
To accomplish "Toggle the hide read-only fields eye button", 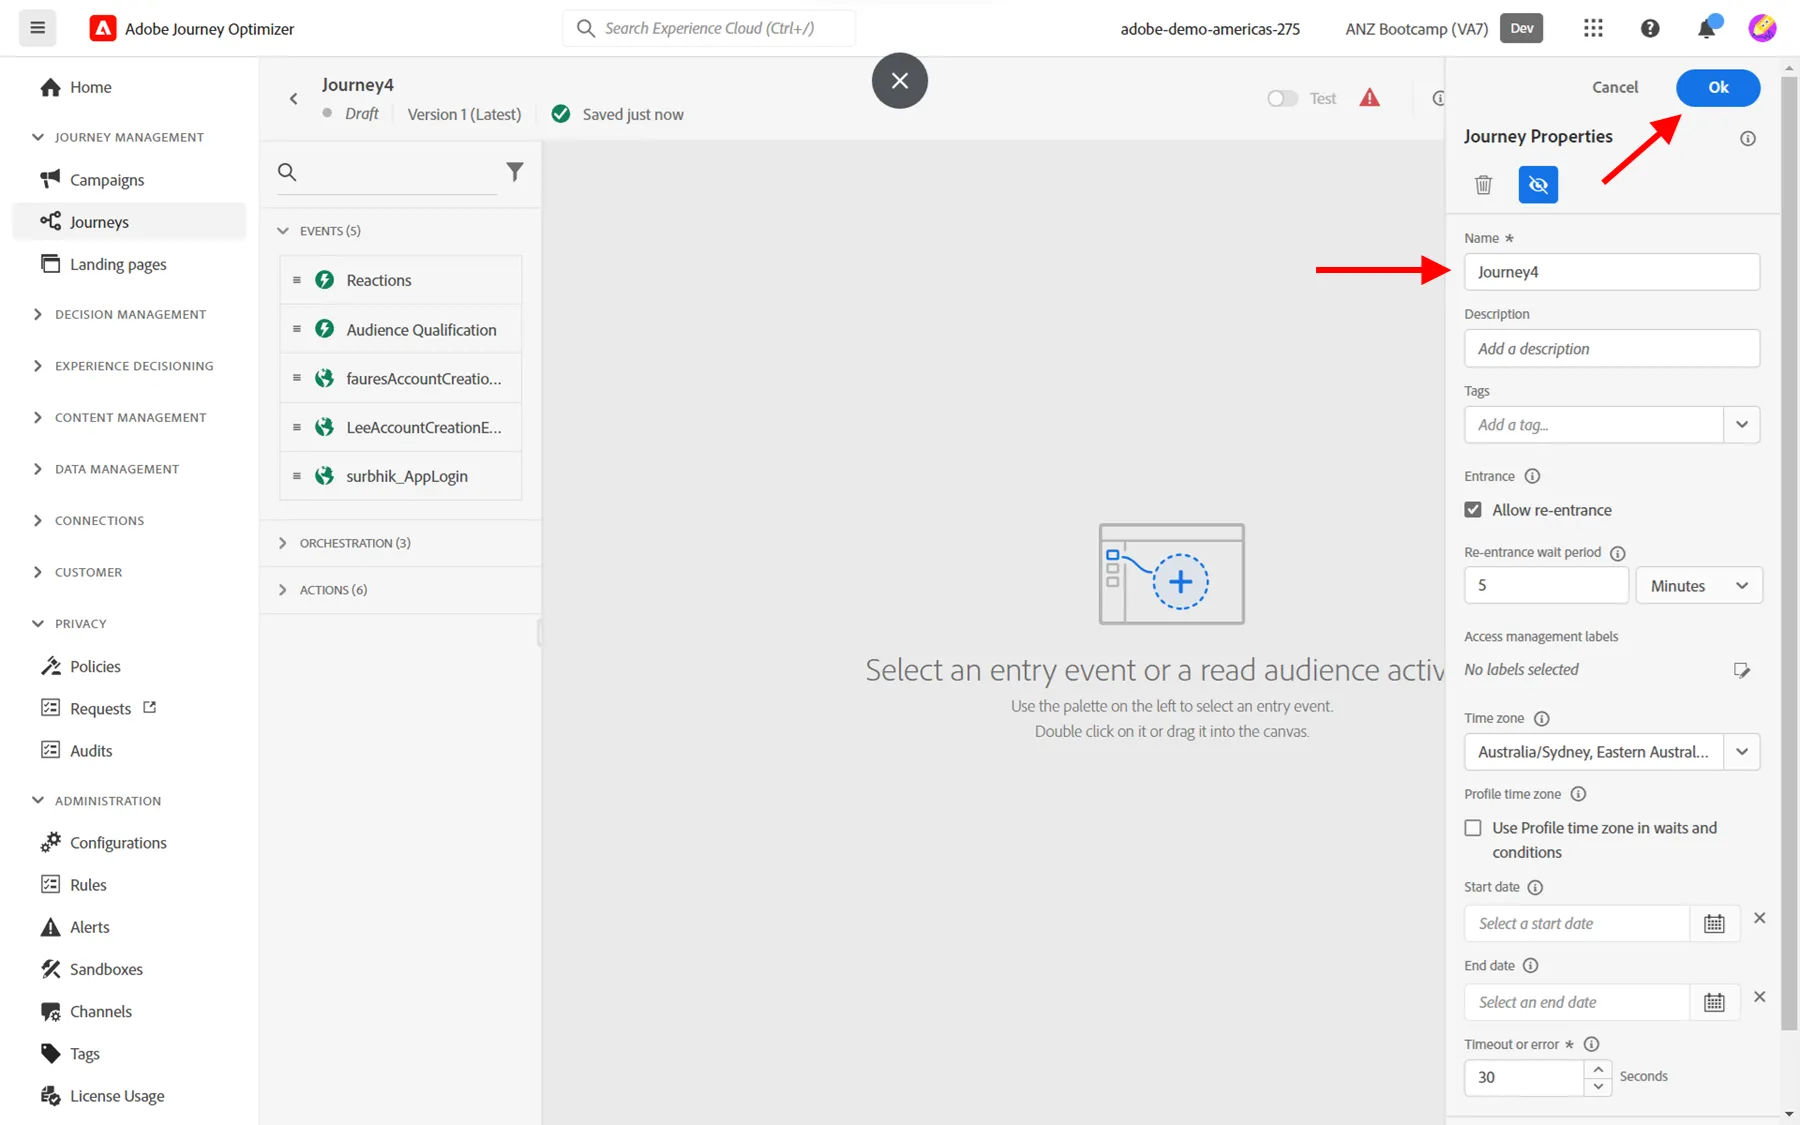I will [x=1538, y=184].
